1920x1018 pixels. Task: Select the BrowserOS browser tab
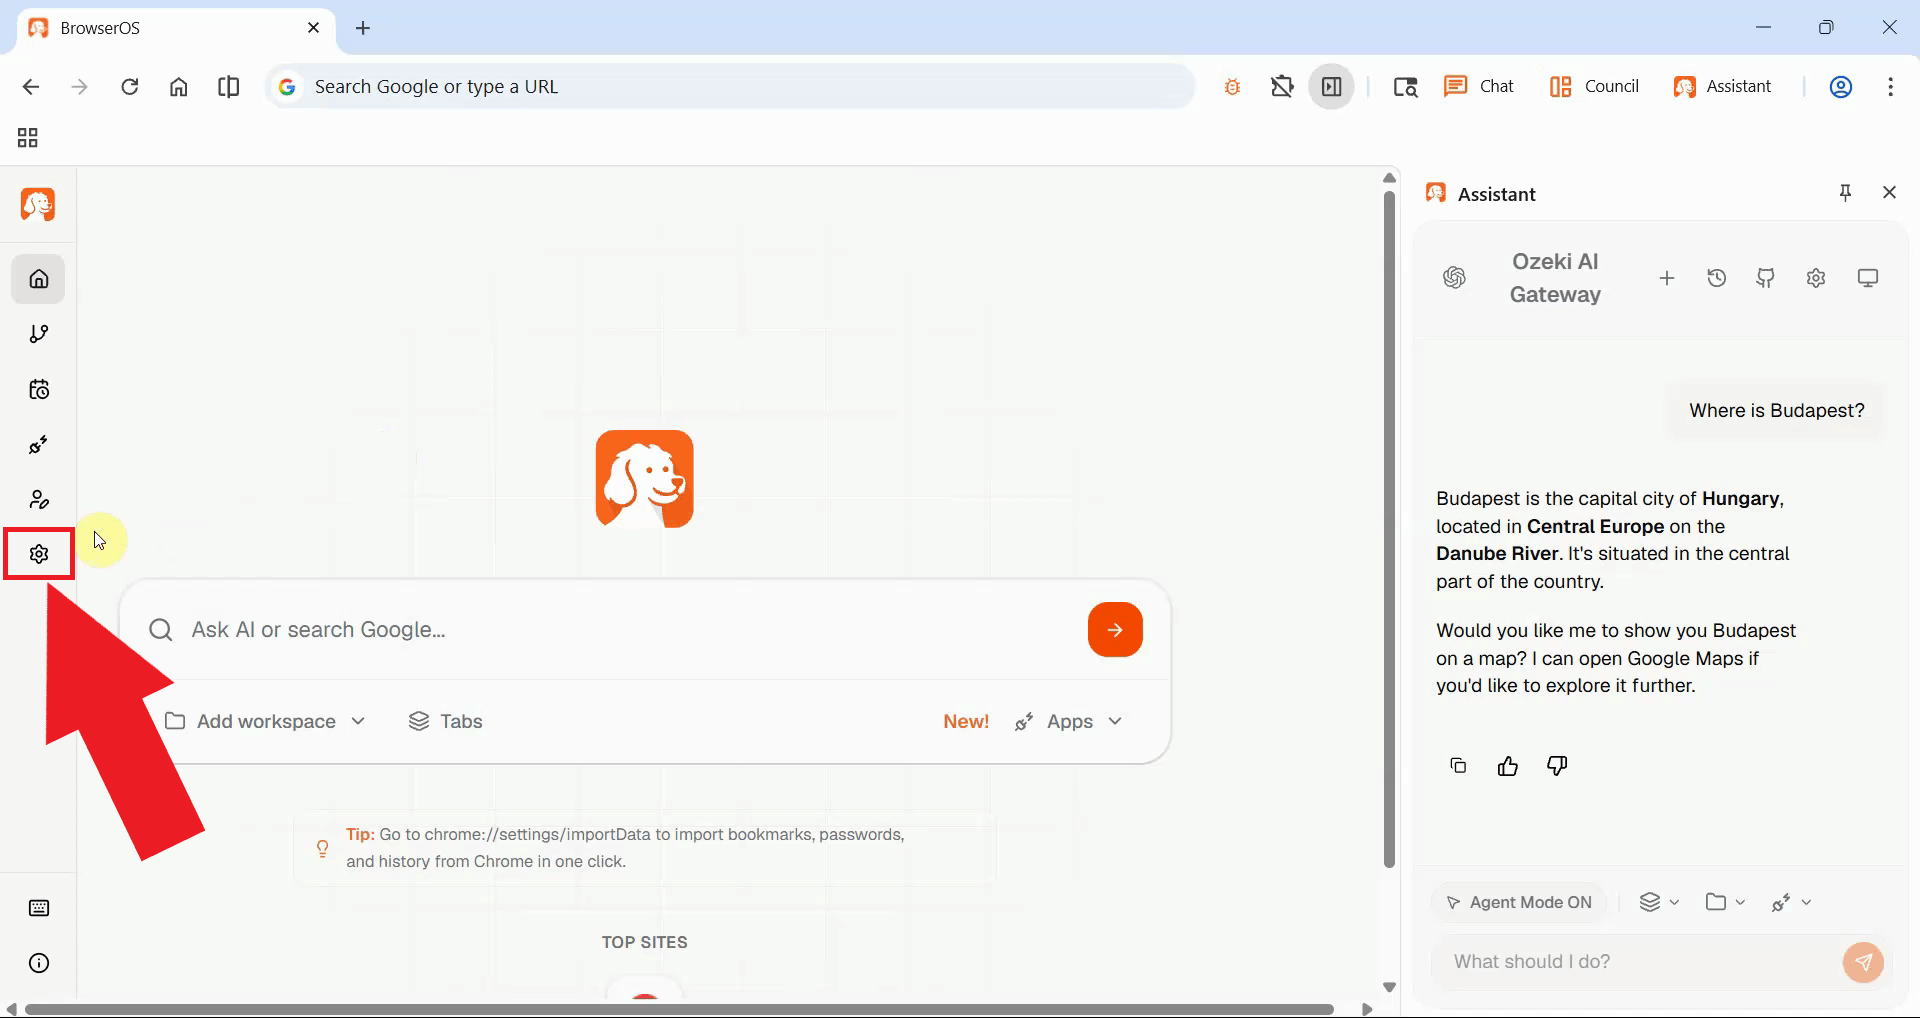click(x=150, y=27)
